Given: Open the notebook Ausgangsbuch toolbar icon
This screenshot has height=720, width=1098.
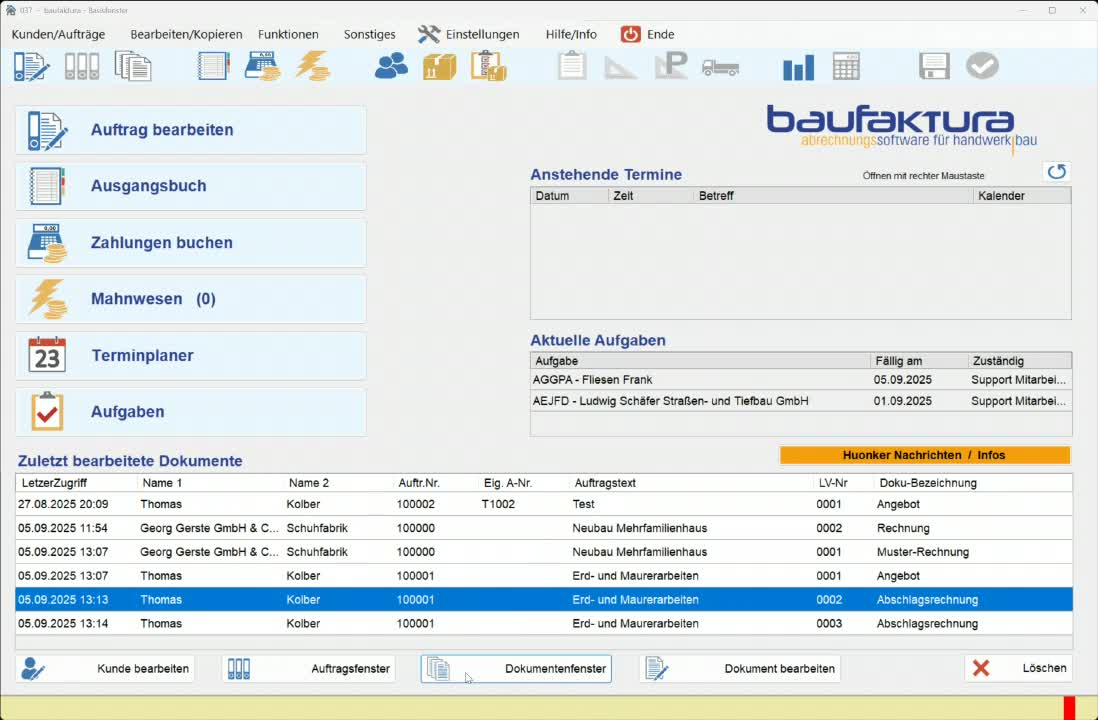Looking at the screenshot, I should pyautogui.click(x=214, y=67).
